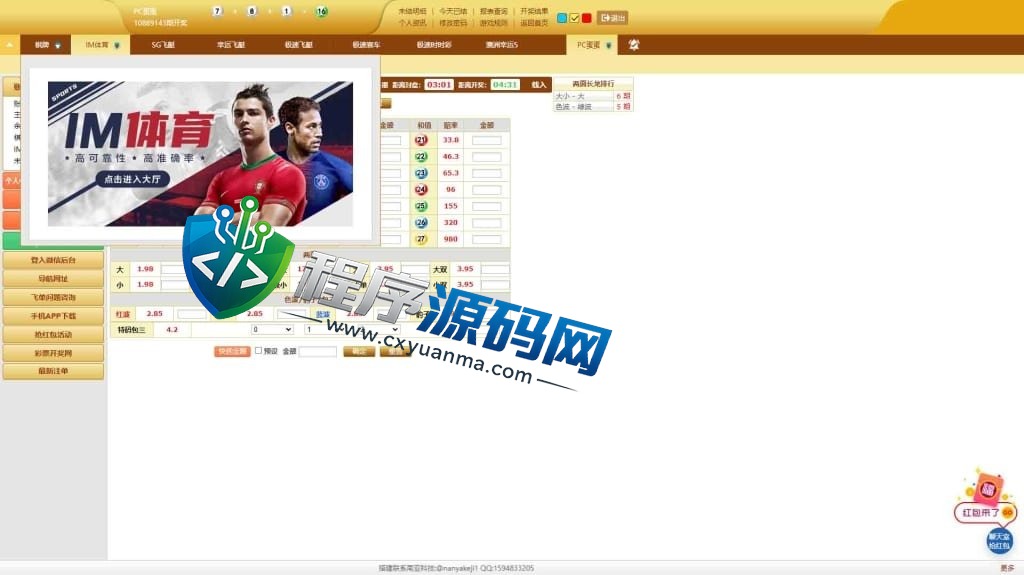Click the 个人资讯 header link
This screenshot has height=575, width=1024.
pyautogui.click(x=412, y=23)
